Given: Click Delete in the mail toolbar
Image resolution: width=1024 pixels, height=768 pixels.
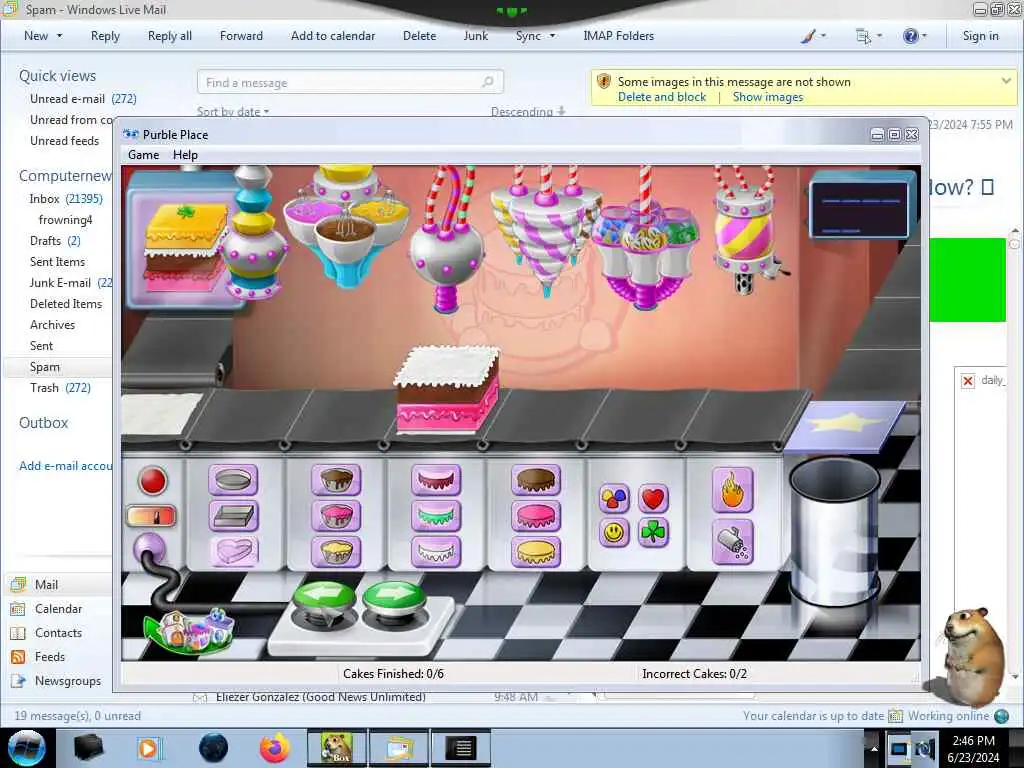Looking at the screenshot, I should click(x=419, y=36).
